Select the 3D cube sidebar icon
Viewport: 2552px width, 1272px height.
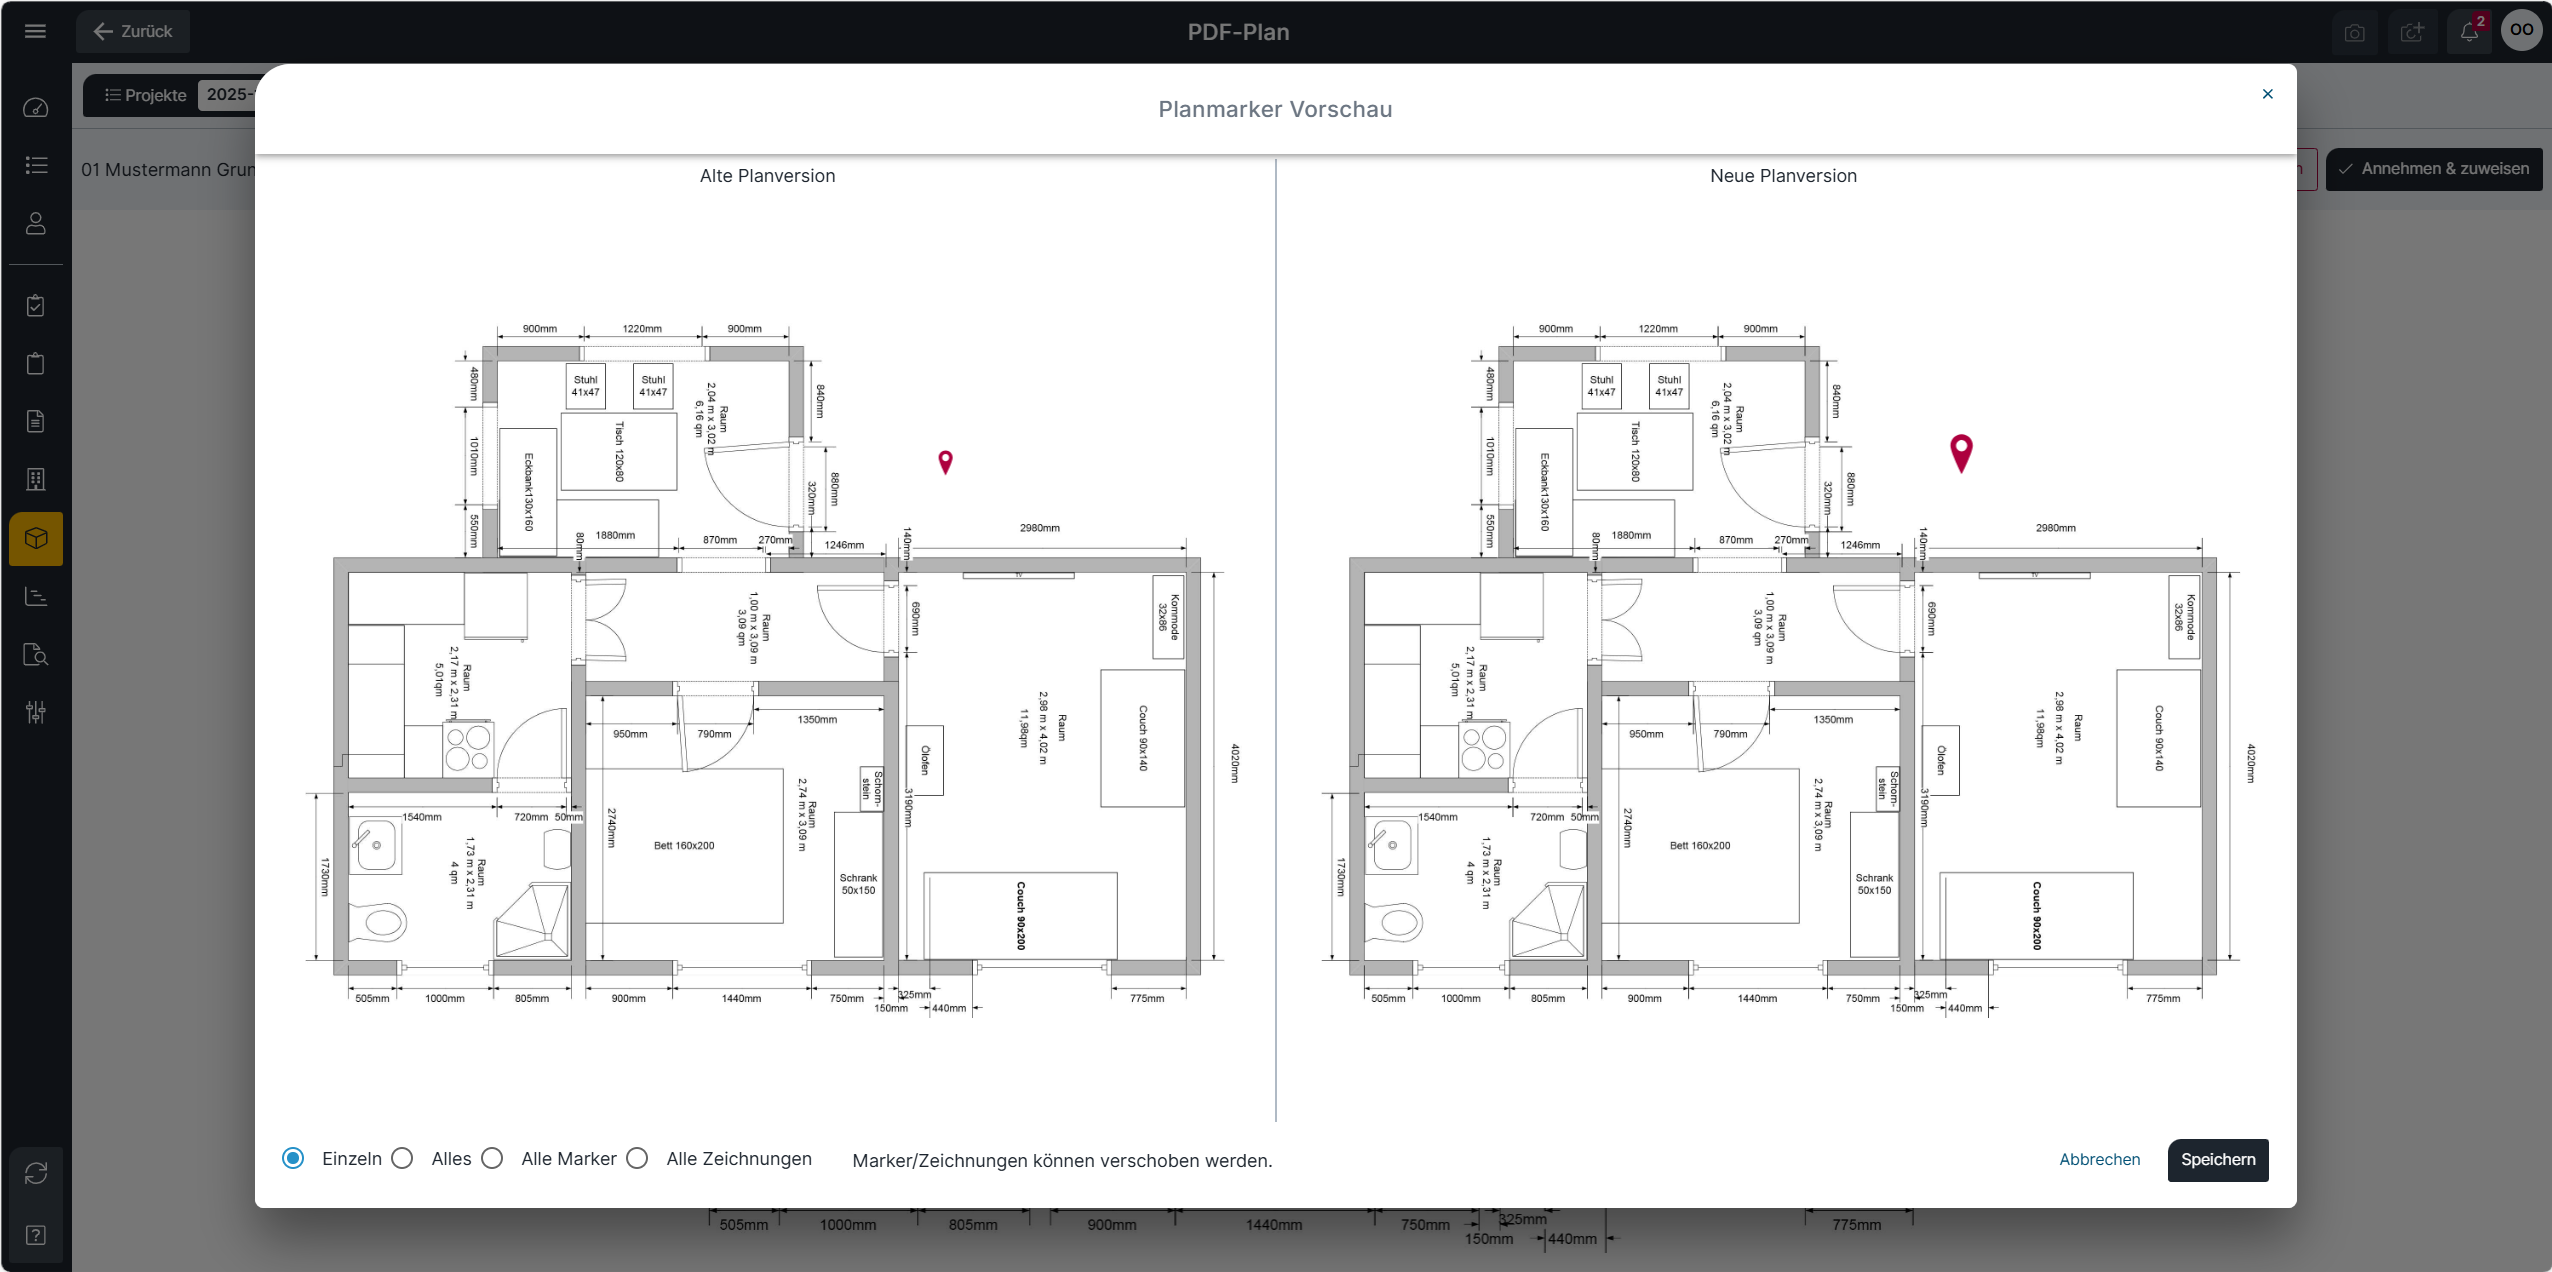click(x=36, y=539)
